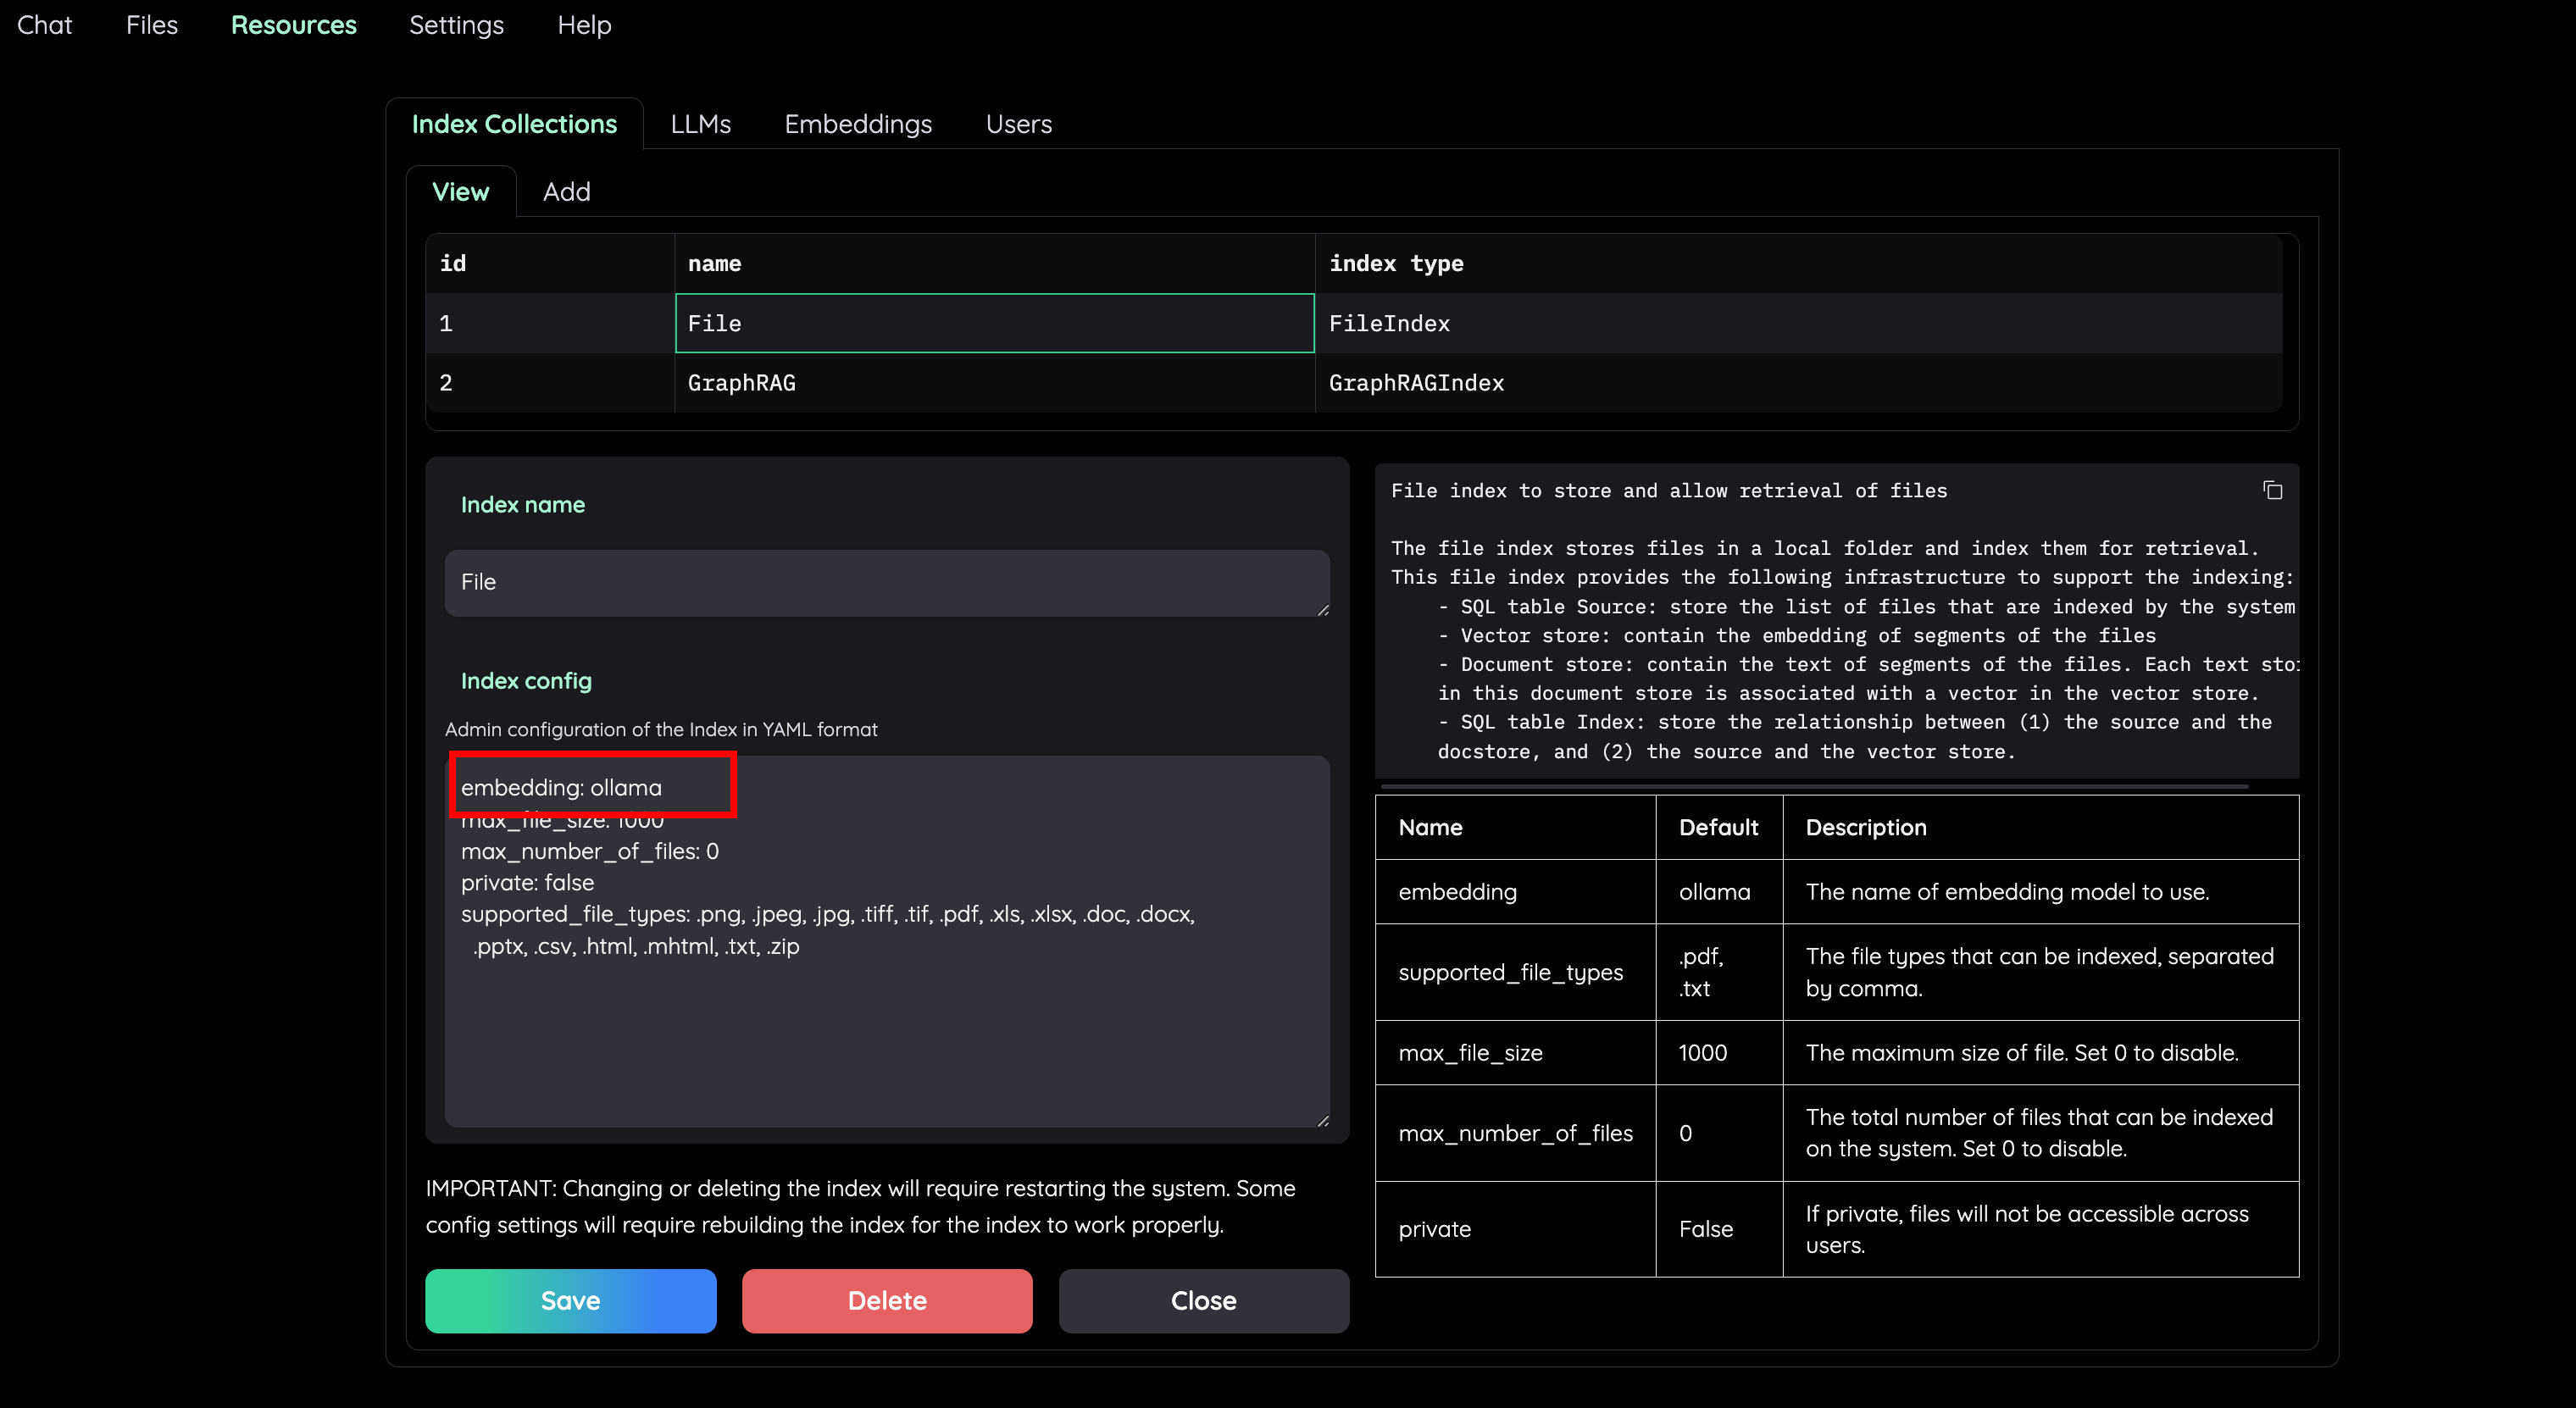Screen dimensions: 2576x1408
Task: Save the index configuration
Action: [570, 1300]
